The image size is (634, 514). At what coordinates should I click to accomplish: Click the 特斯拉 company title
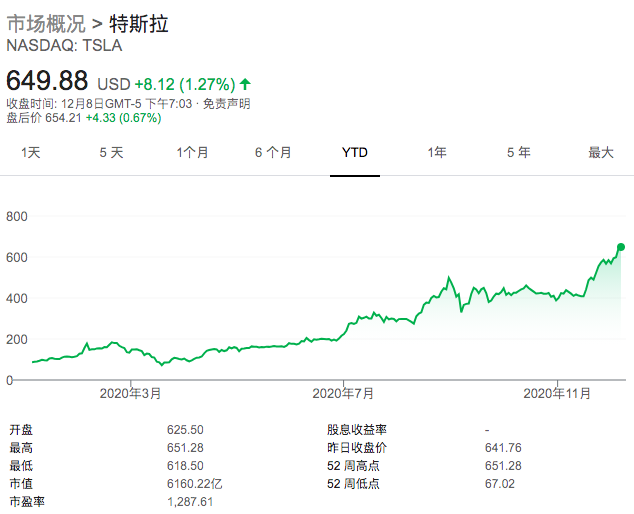coord(139,23)
